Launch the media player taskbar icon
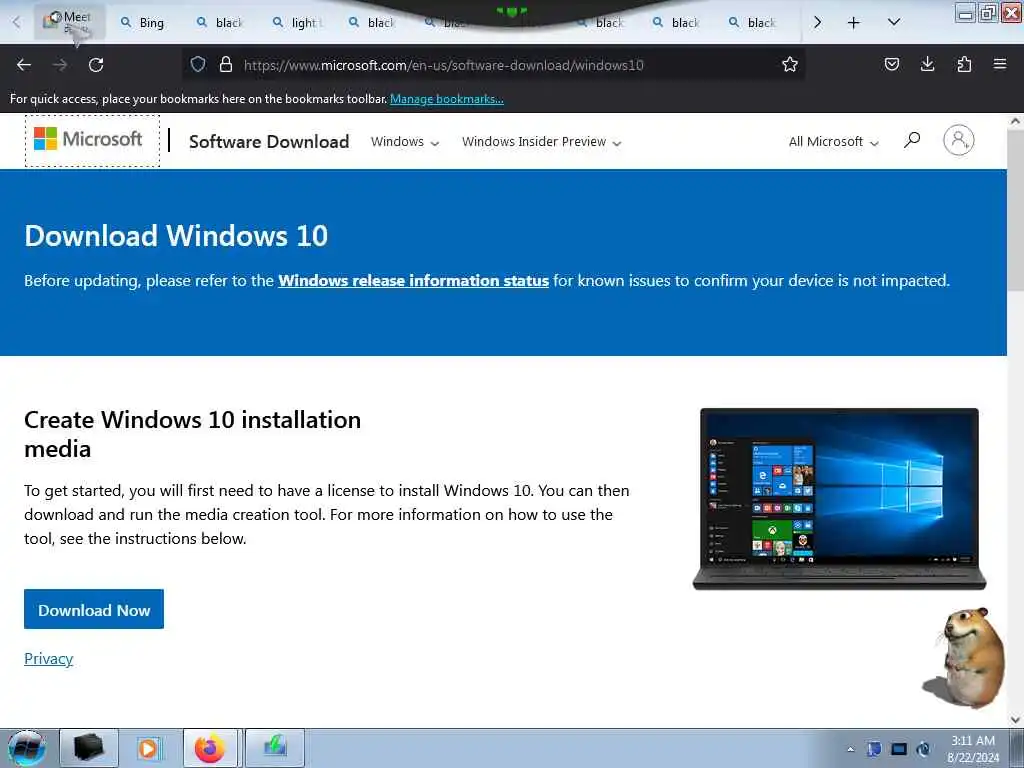This screenshot has width=1024, height=768. 149,748
